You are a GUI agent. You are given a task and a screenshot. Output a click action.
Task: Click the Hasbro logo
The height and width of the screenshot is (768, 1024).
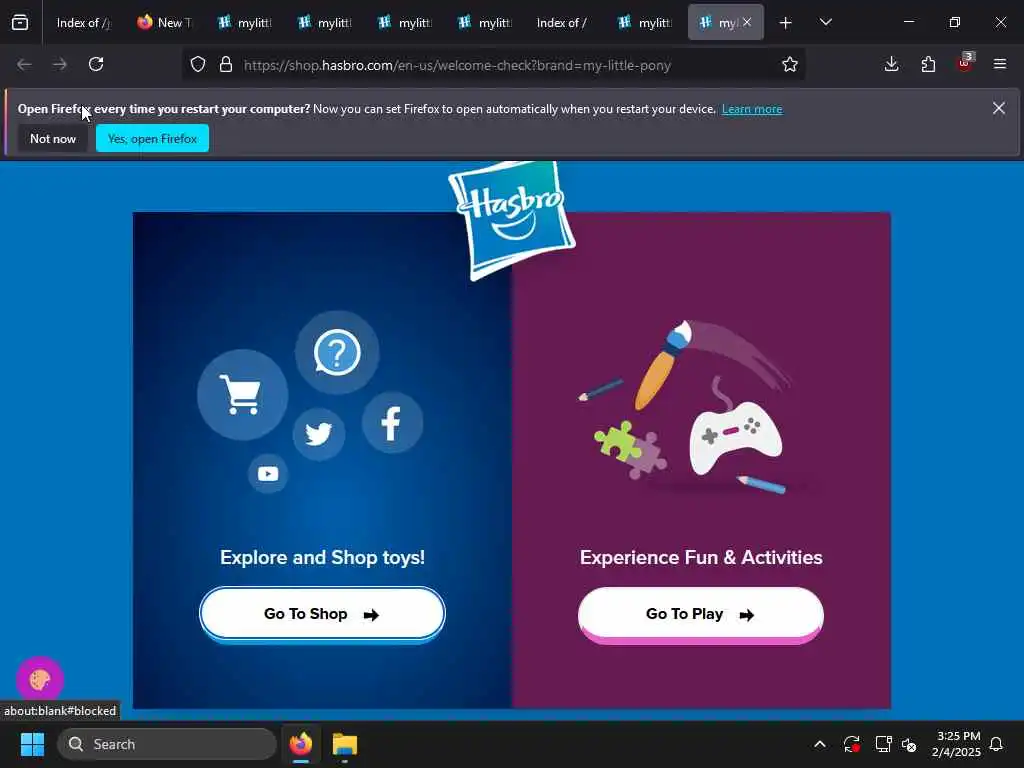click(x=513, y=220)
